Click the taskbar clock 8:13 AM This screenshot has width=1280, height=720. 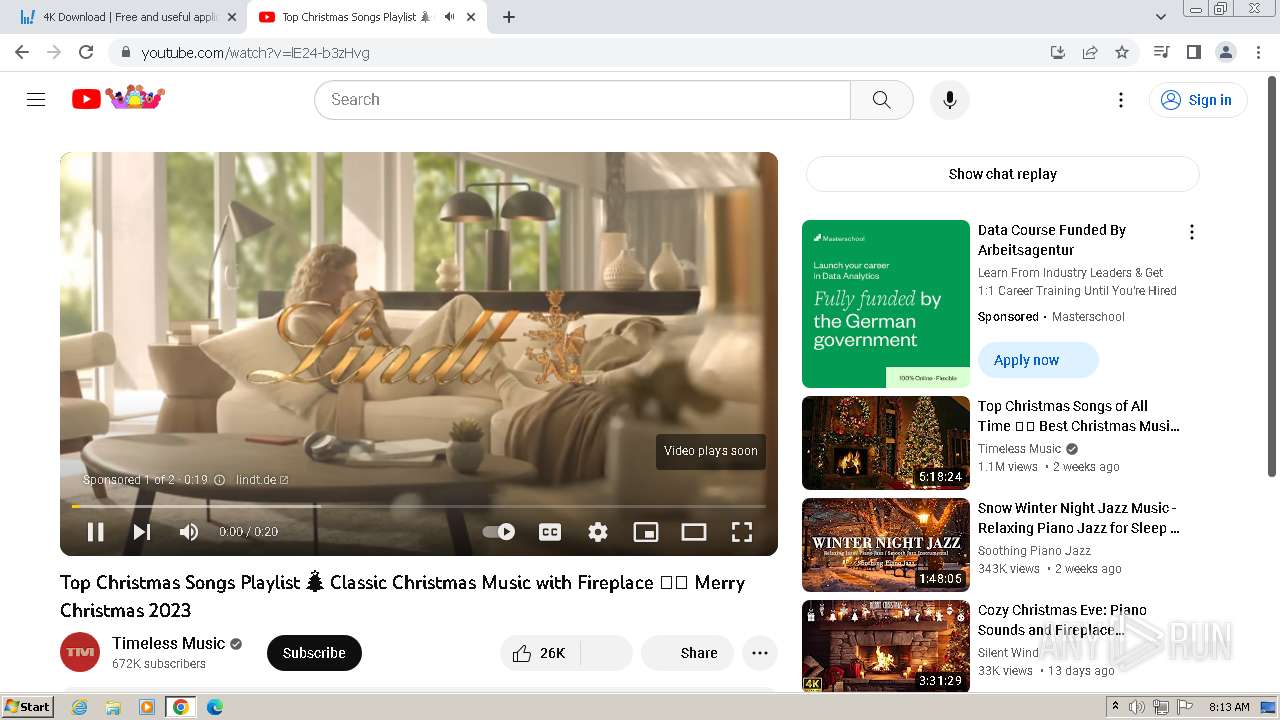(x=1229, y=707)
